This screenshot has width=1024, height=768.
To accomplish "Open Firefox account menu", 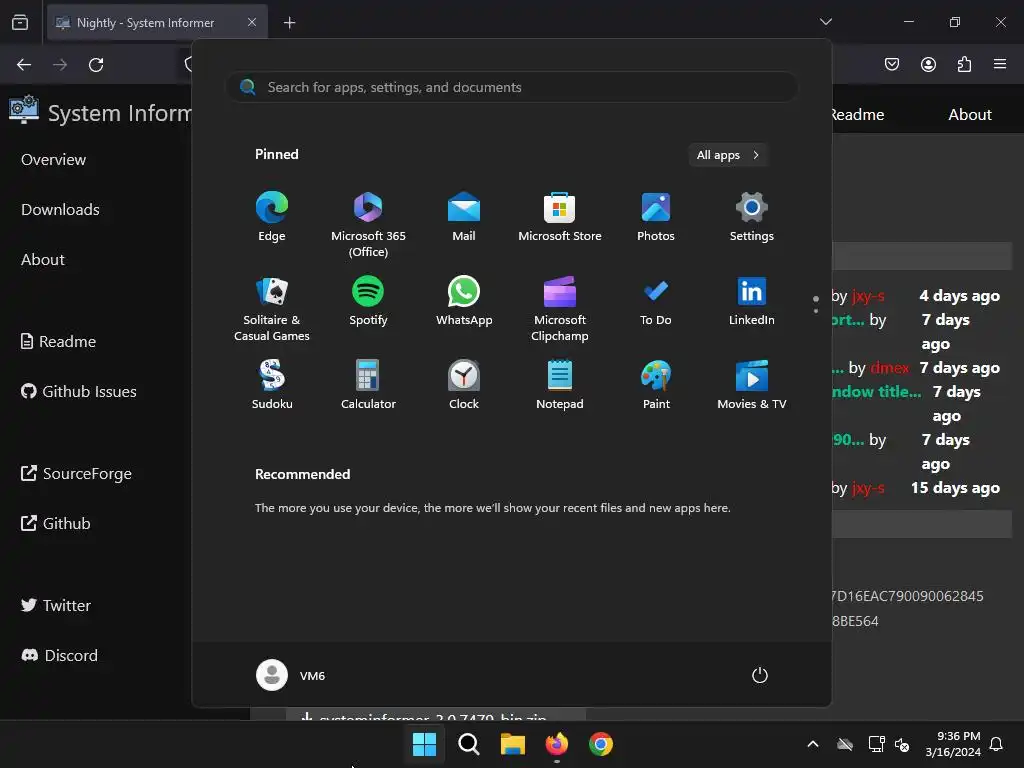I will click(928, 64).
